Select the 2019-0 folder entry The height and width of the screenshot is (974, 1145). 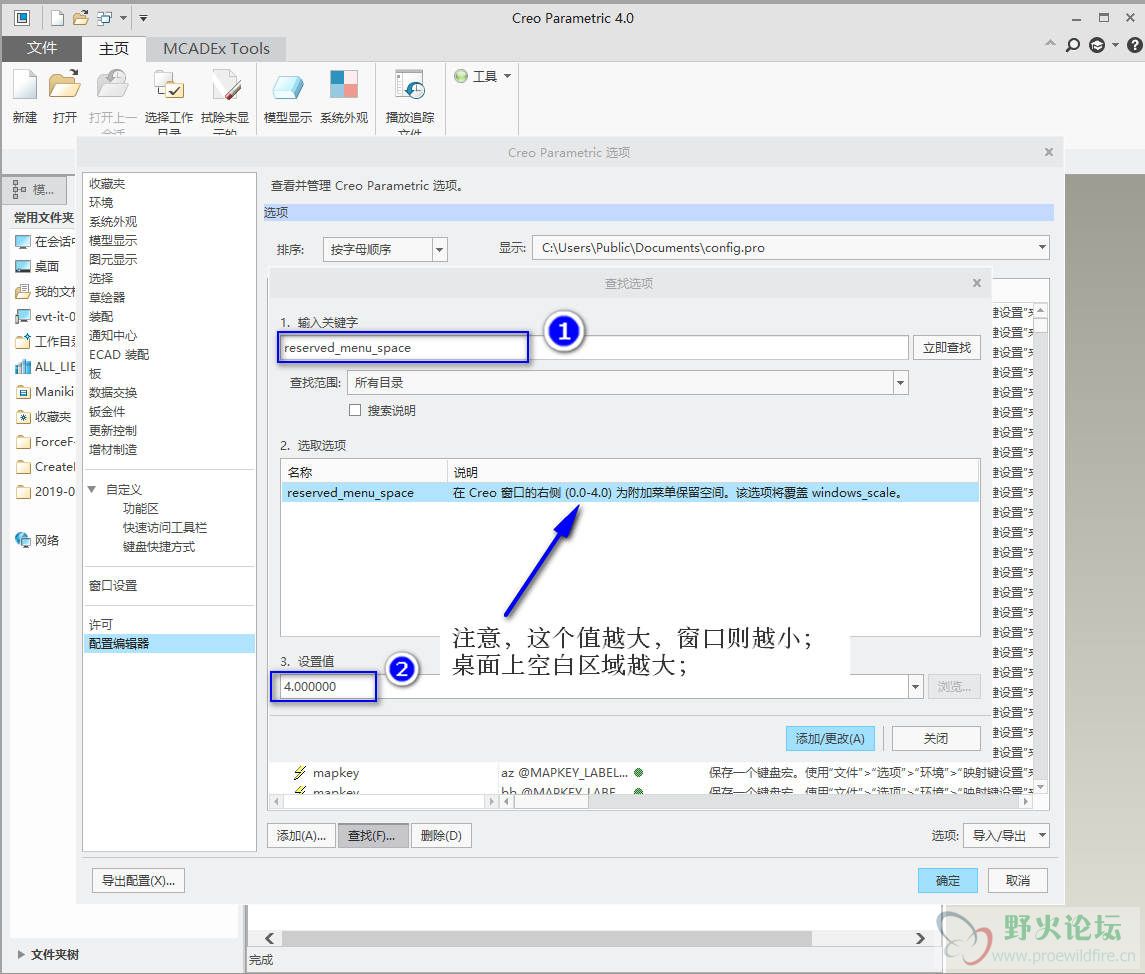tap(44, 491)
